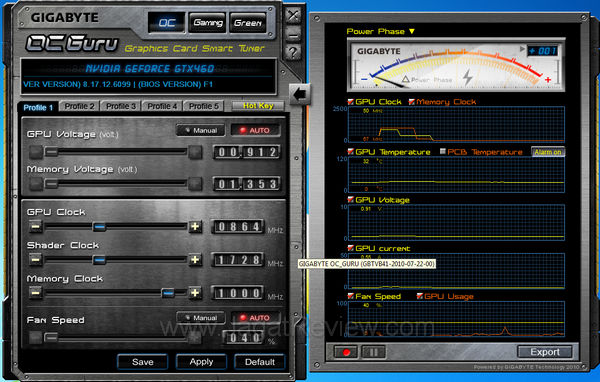Click the small arrow beside gauge counter

click(x=522, y=49)
